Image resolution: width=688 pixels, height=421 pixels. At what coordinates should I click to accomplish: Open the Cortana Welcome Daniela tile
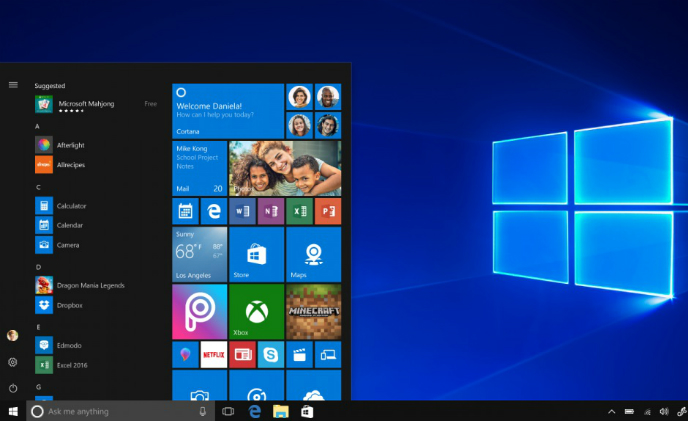click(228, 111)
